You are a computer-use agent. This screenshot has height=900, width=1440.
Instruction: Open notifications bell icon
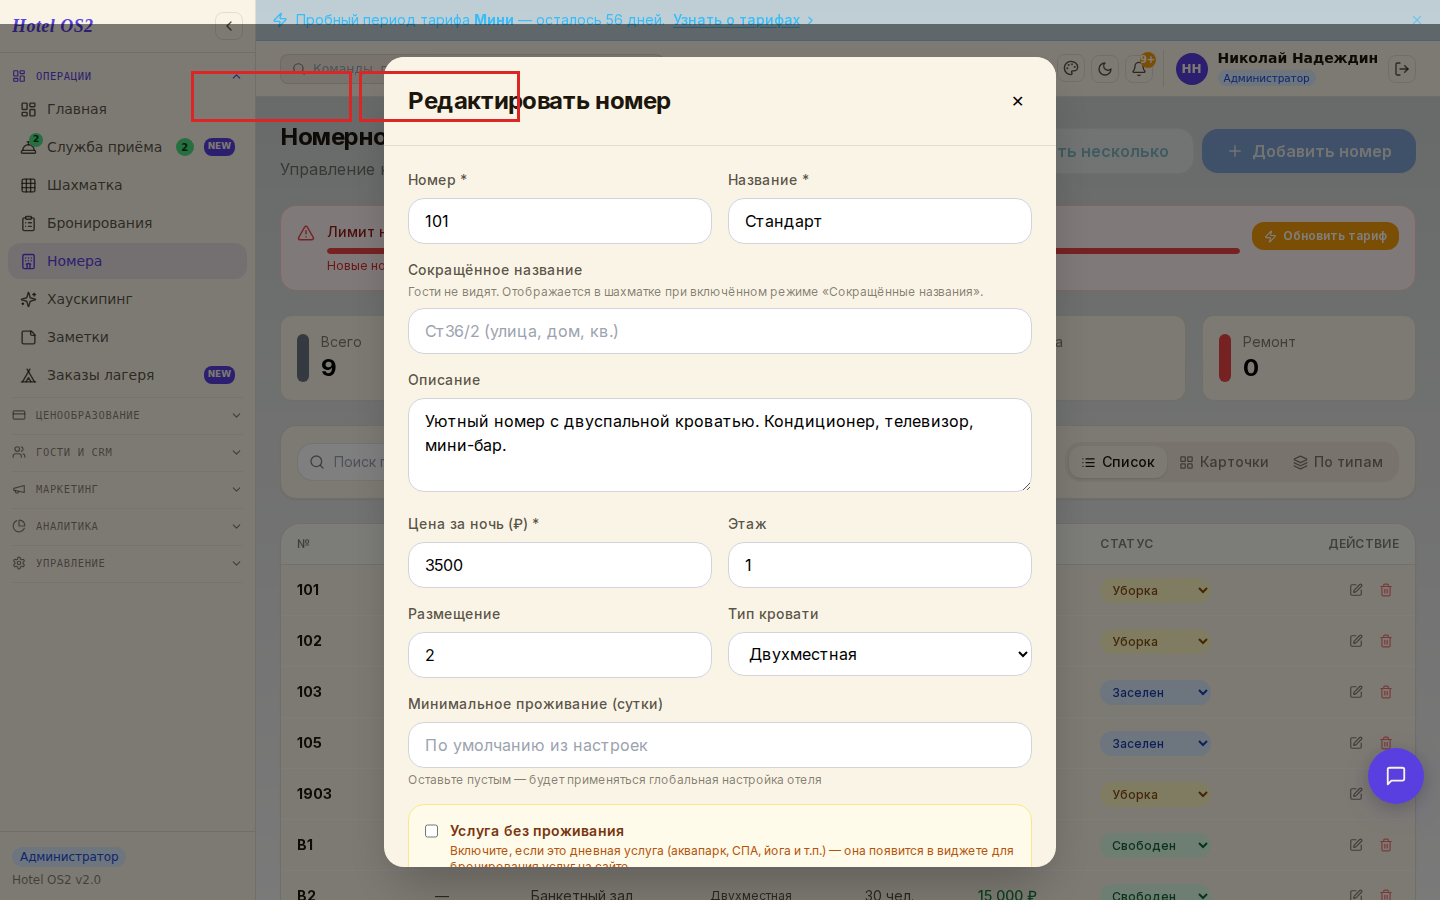[1139, 69]
